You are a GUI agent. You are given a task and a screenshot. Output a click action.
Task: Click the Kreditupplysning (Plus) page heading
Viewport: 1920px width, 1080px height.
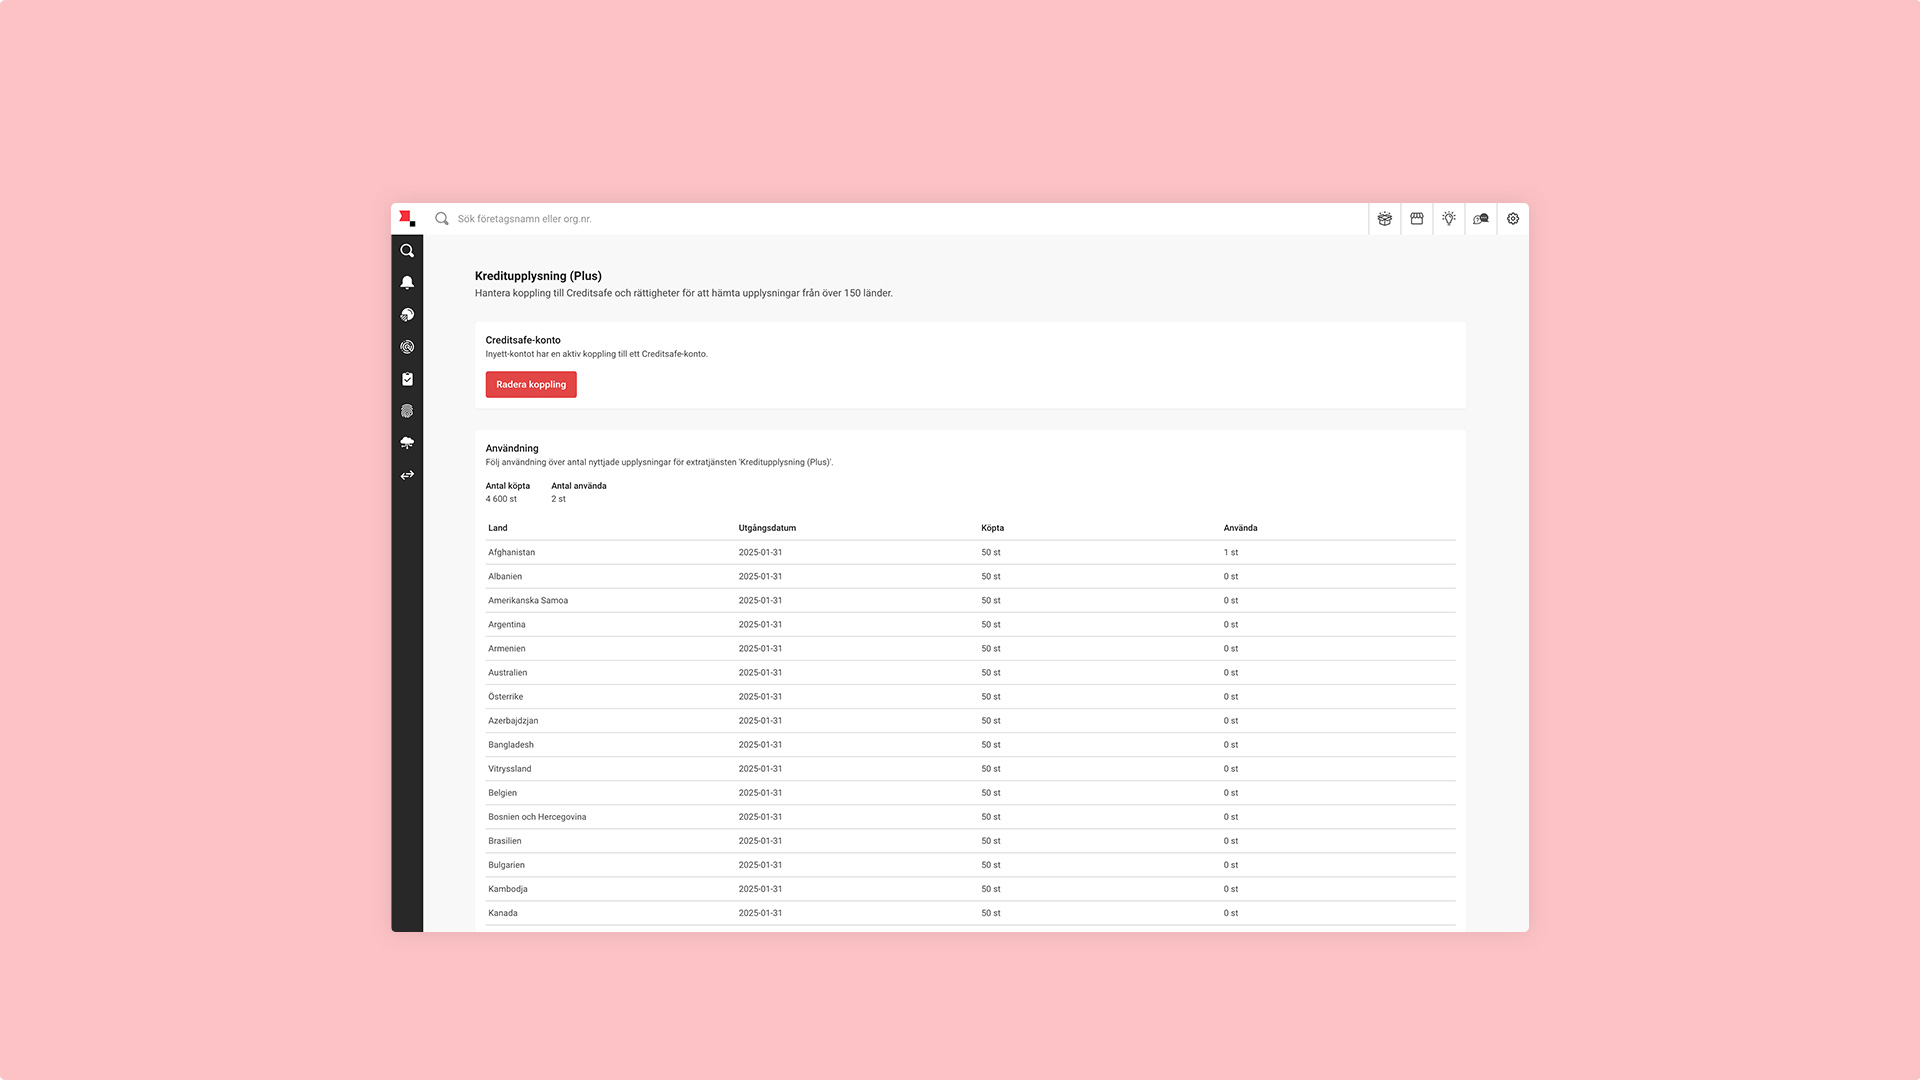(538, 276)
